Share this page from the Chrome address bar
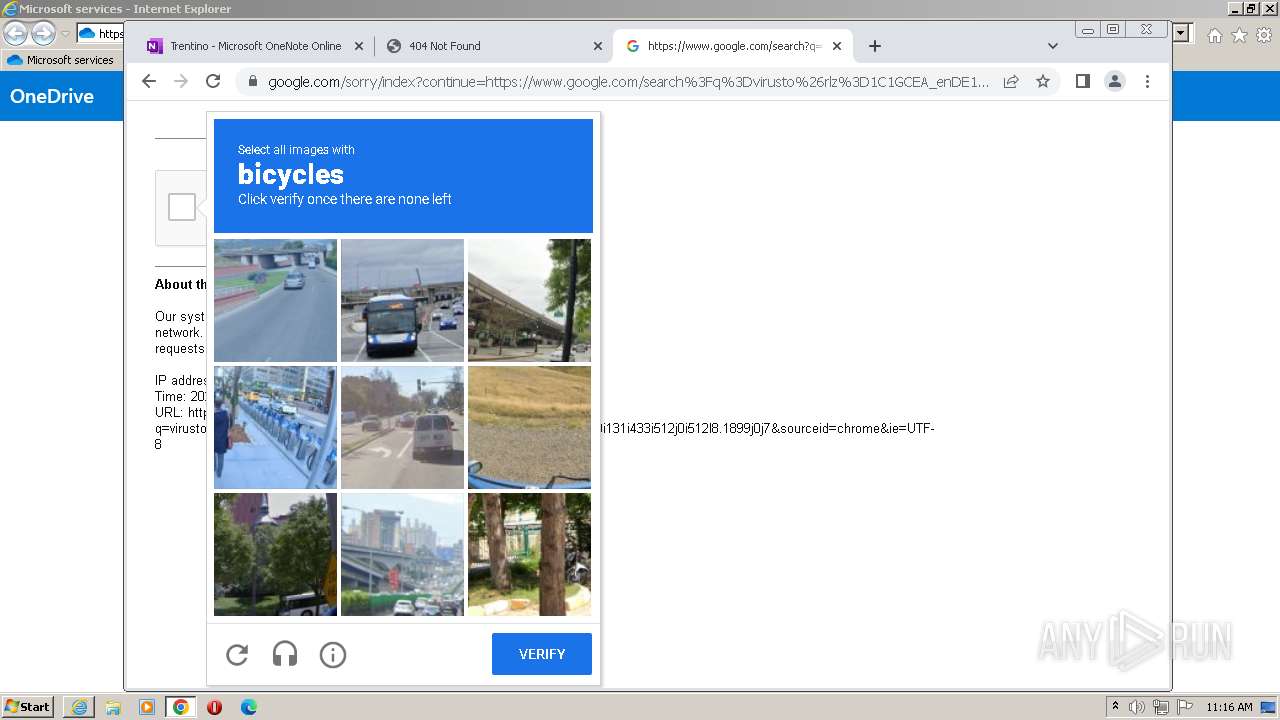1280x720 pixels. 1011,82
